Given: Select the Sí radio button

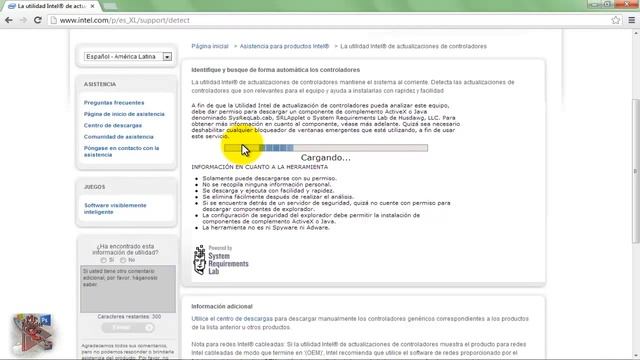Looking at the screenshot, I should [x=104, y=260].
